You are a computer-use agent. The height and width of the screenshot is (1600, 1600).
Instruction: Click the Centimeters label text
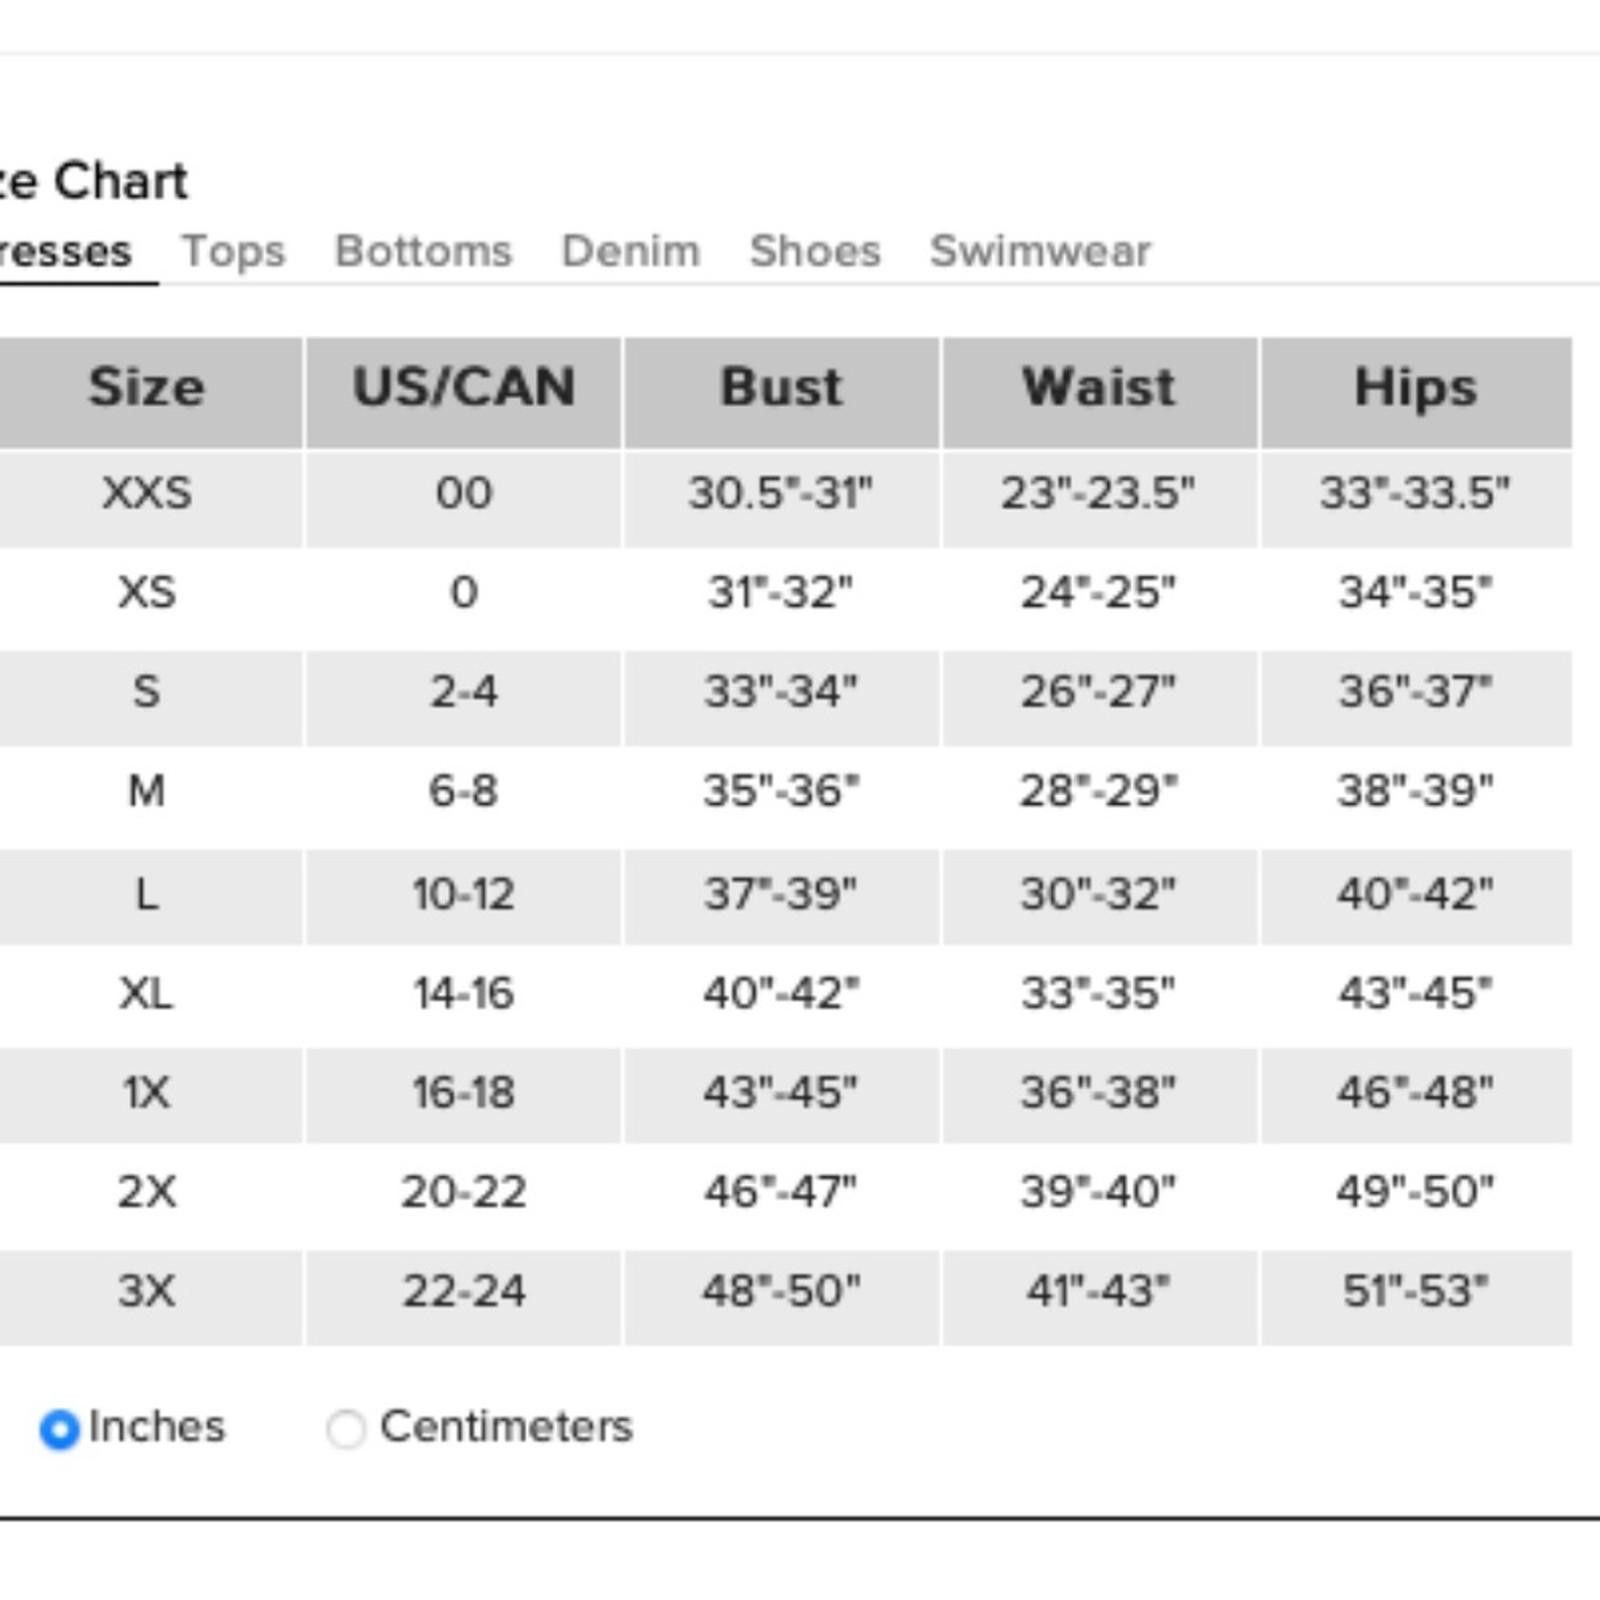506,1427
